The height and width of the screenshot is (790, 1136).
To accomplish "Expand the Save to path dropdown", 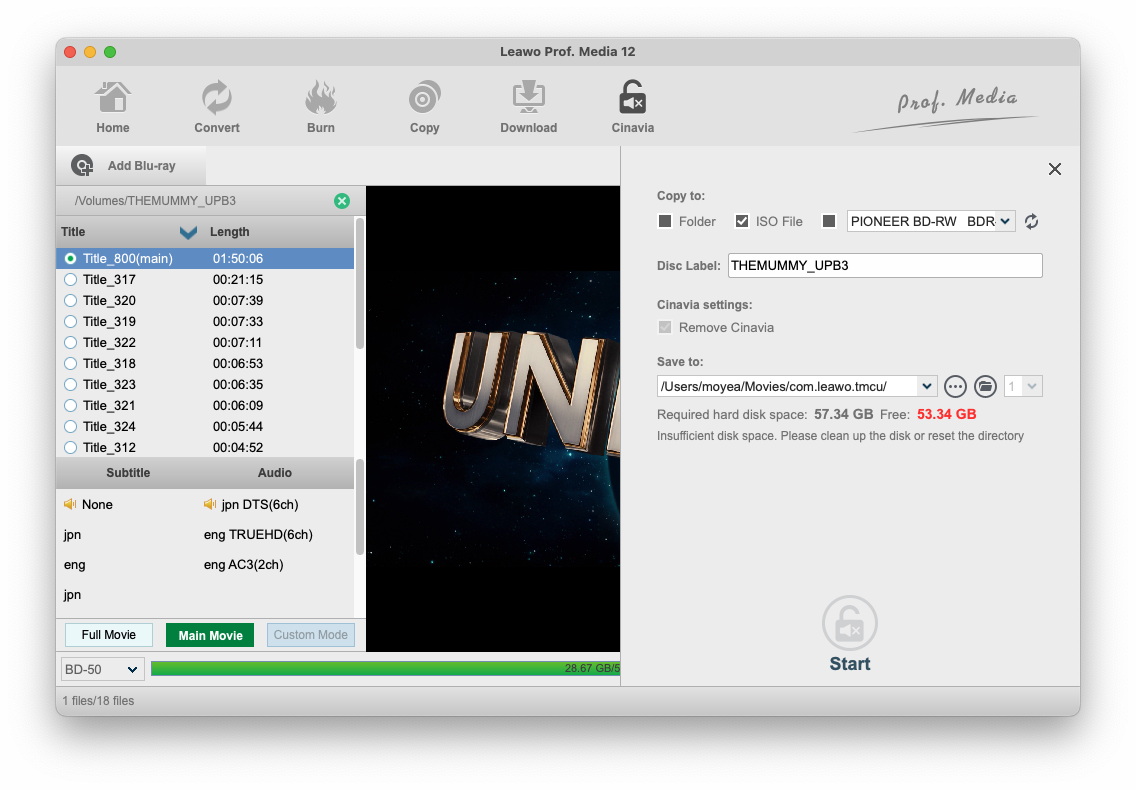I will pyautogui.click(x=927, y=386).
